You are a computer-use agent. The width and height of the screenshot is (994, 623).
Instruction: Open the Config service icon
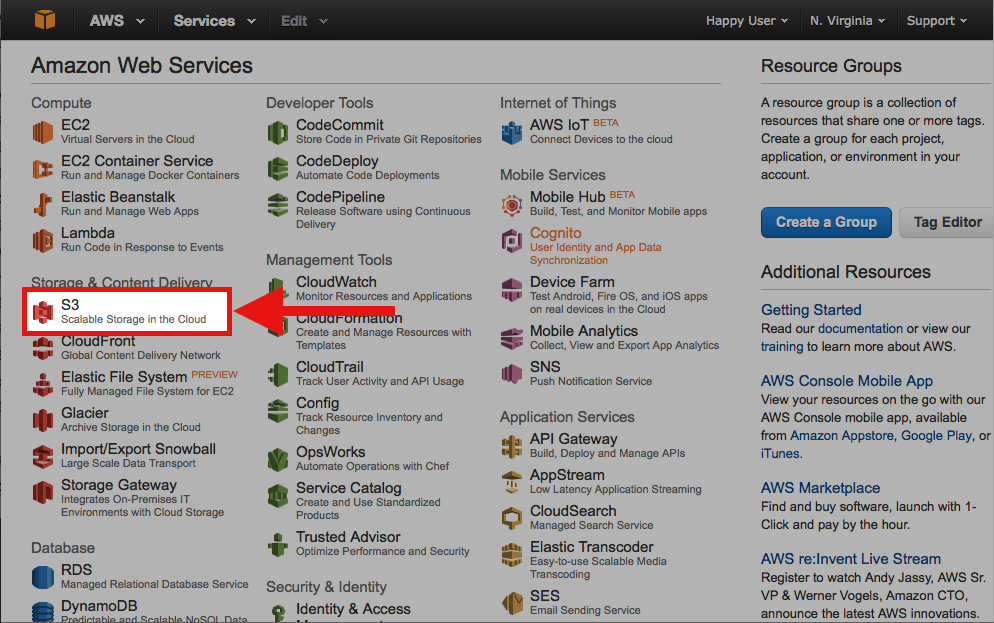278,411
